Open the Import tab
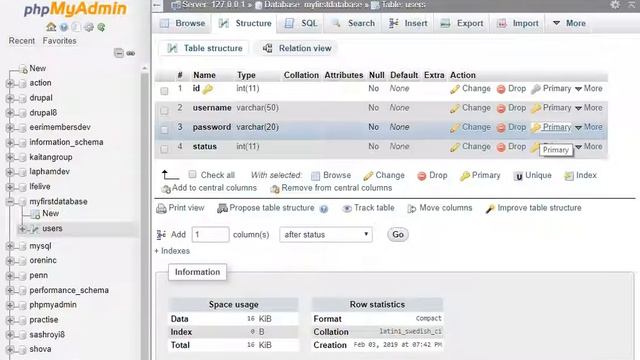The image size is (640, 360). click(x=518, y=23)
